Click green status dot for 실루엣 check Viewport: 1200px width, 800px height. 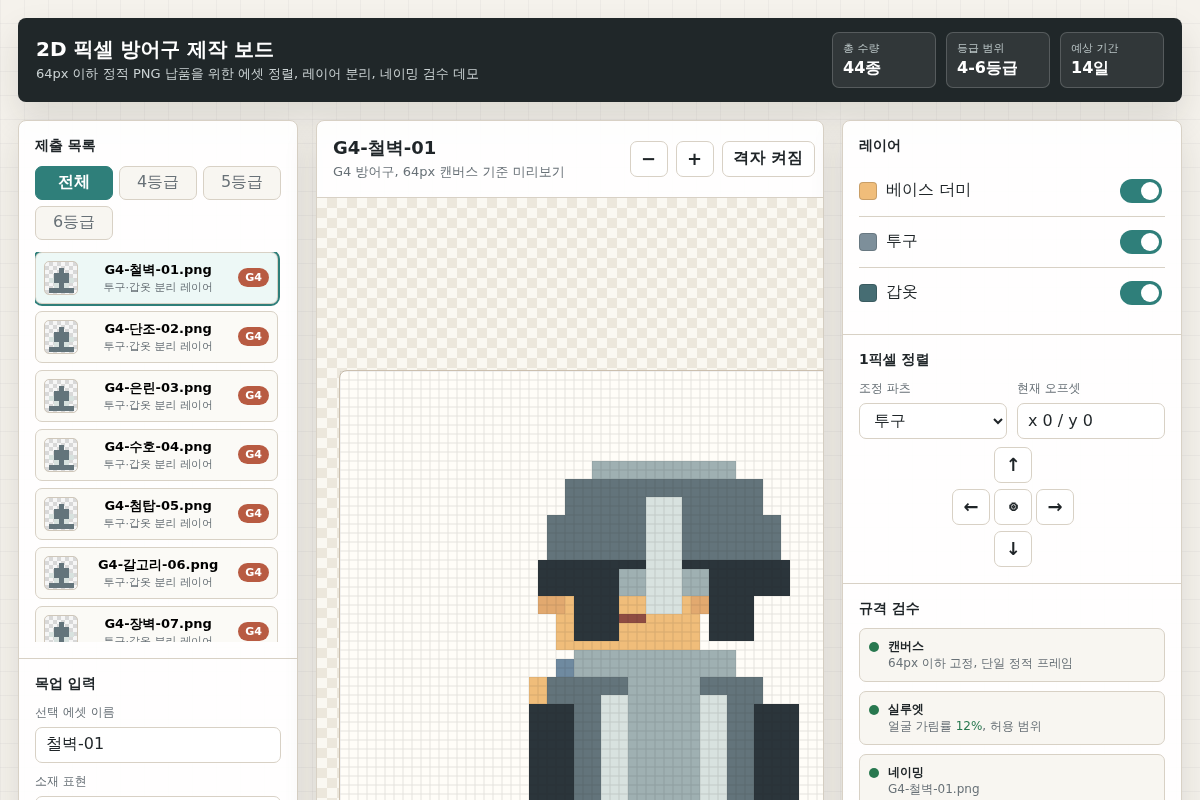874,710
